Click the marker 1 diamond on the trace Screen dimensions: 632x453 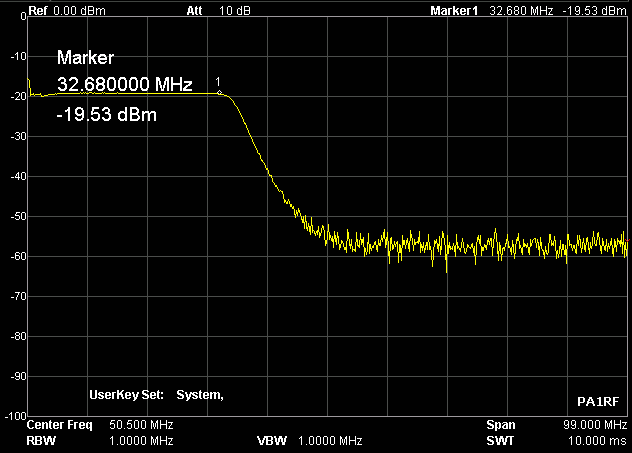219,93
